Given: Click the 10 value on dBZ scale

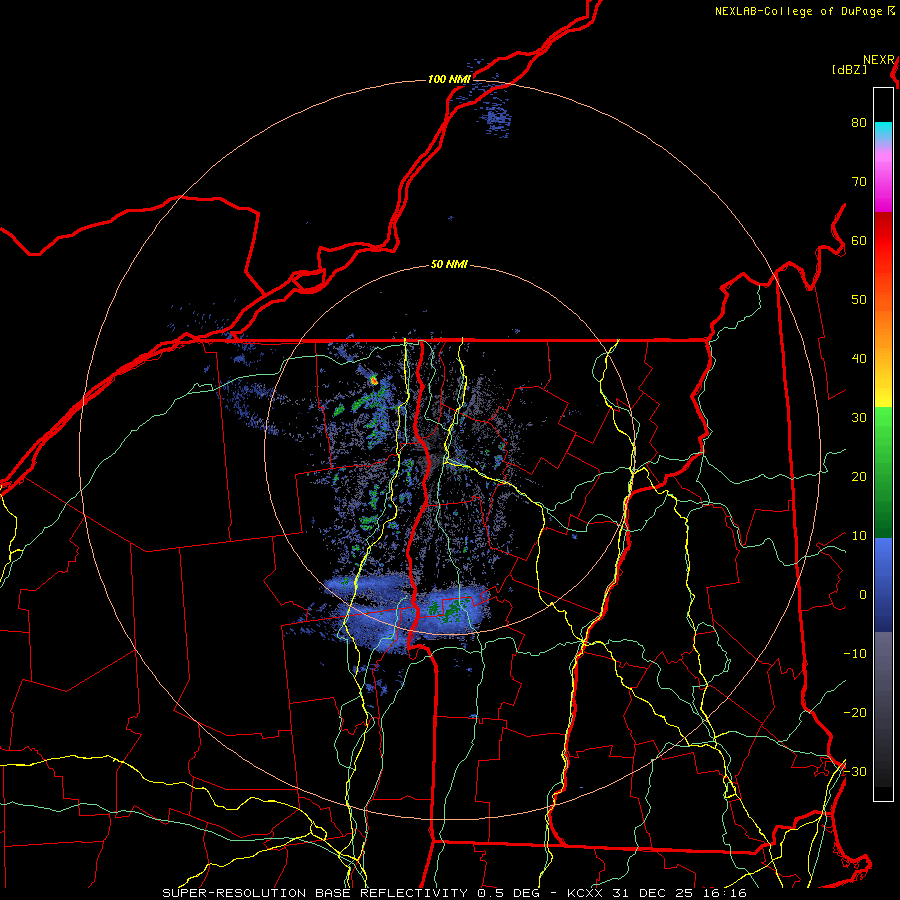Looking at the screenshot, I should pyautogui.click(x=859, y=536).
